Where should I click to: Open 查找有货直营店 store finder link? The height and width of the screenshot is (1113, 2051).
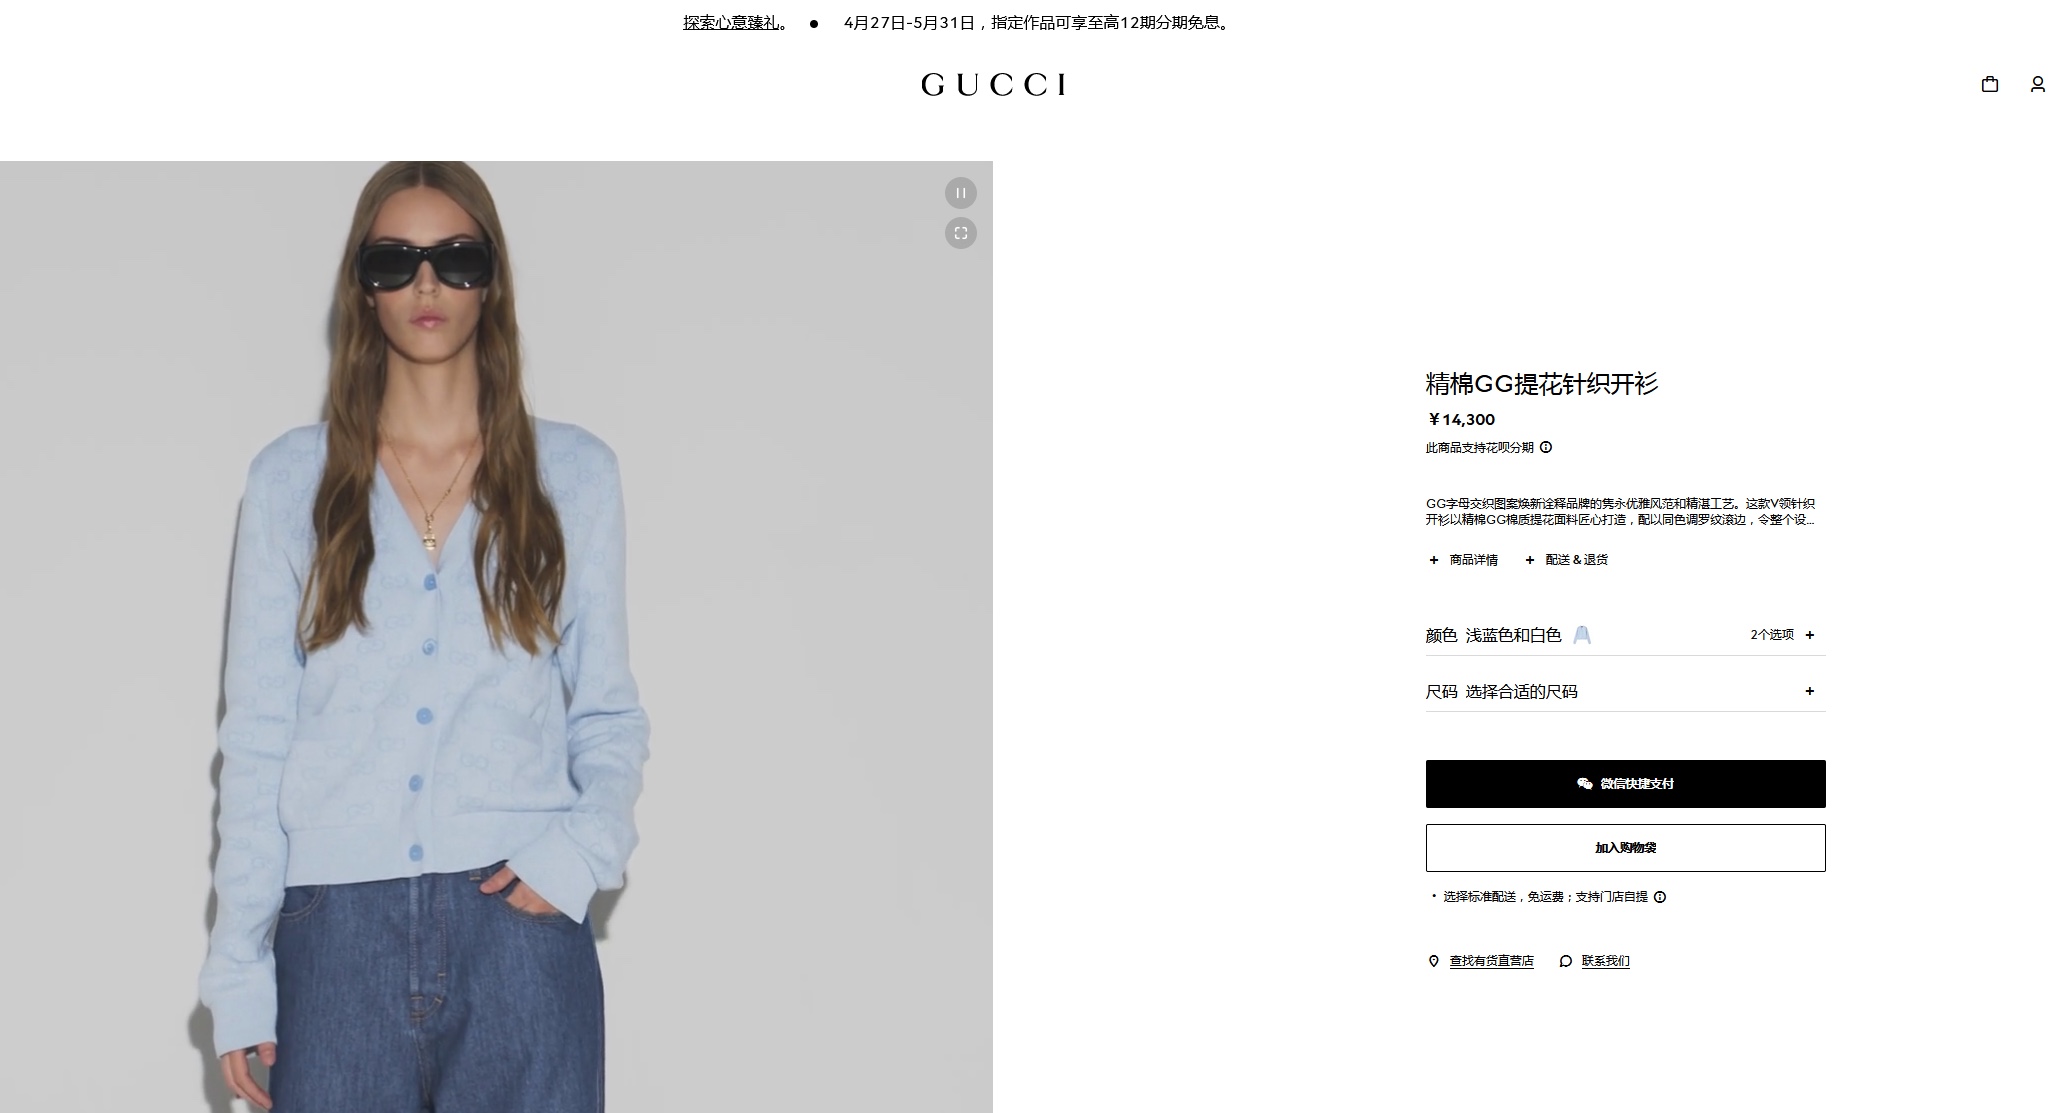[x=1491, y=961]
